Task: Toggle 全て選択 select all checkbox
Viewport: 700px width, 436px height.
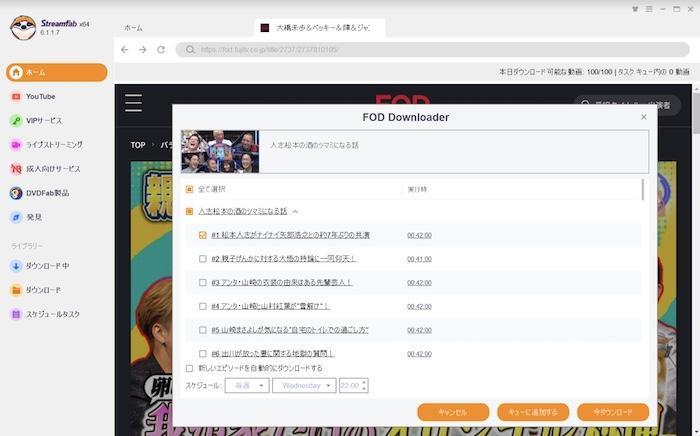Action: pos(189,189)
